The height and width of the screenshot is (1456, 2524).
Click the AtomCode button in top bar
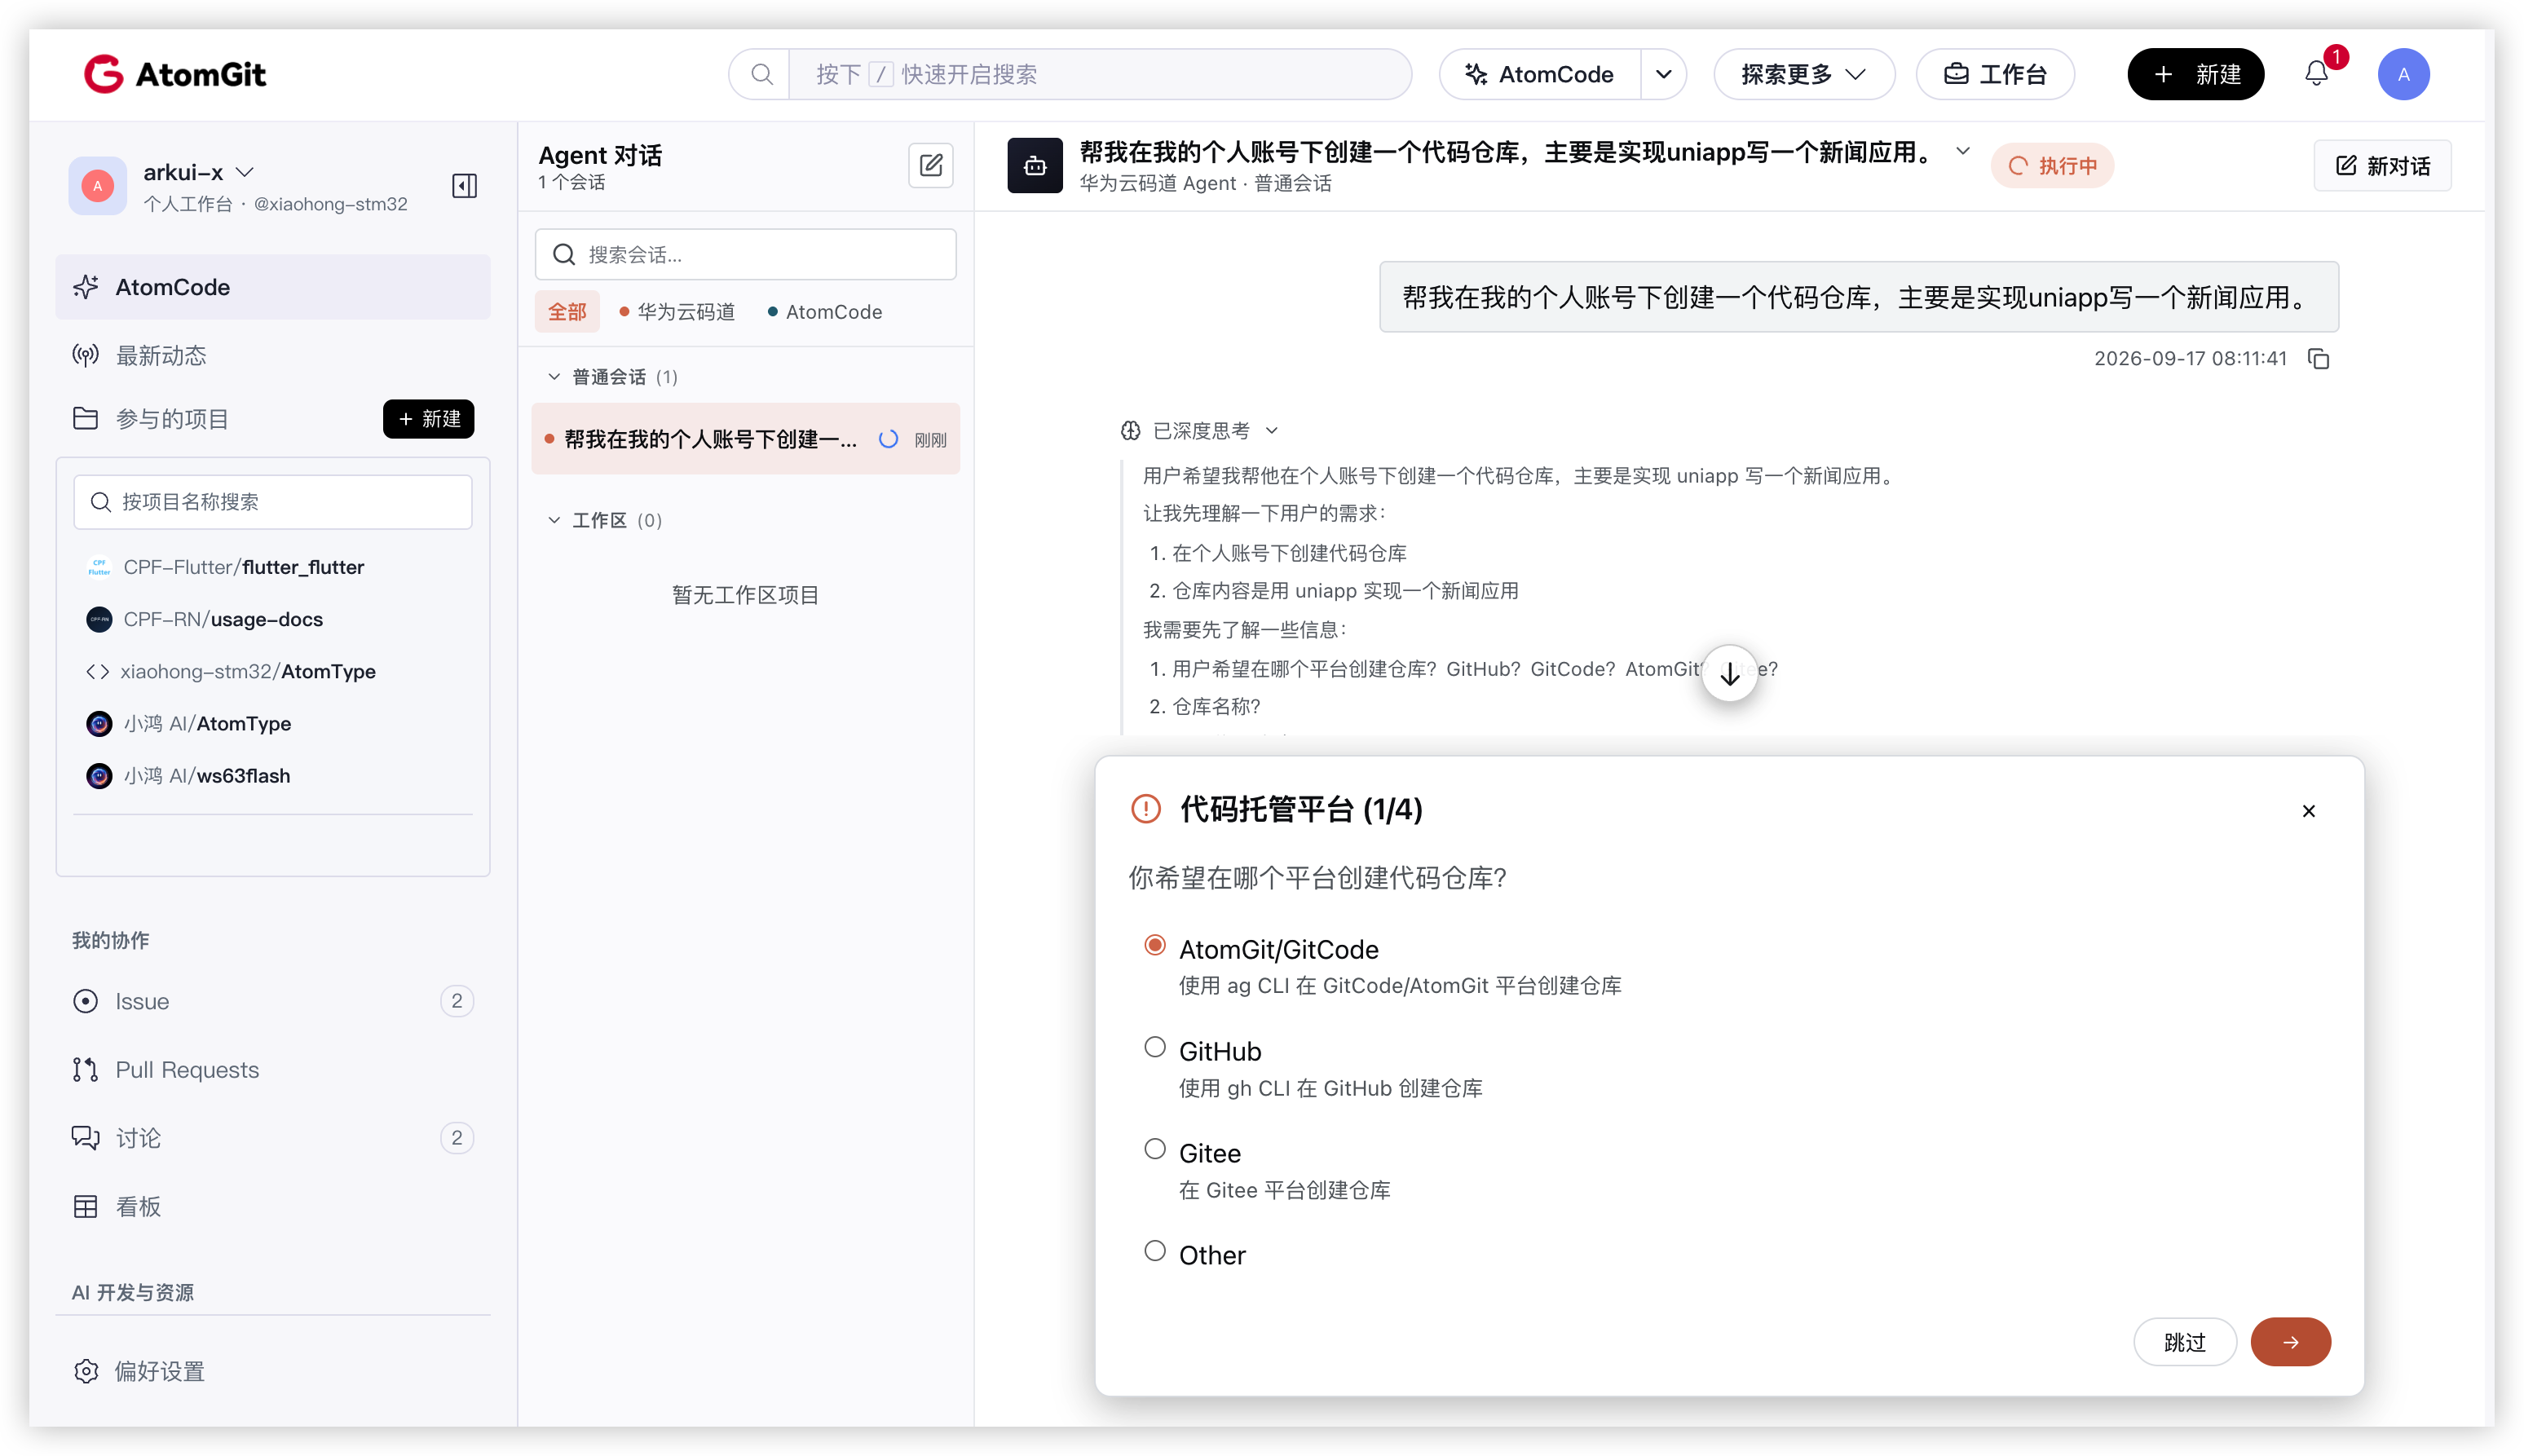[x=1540, y=74]
